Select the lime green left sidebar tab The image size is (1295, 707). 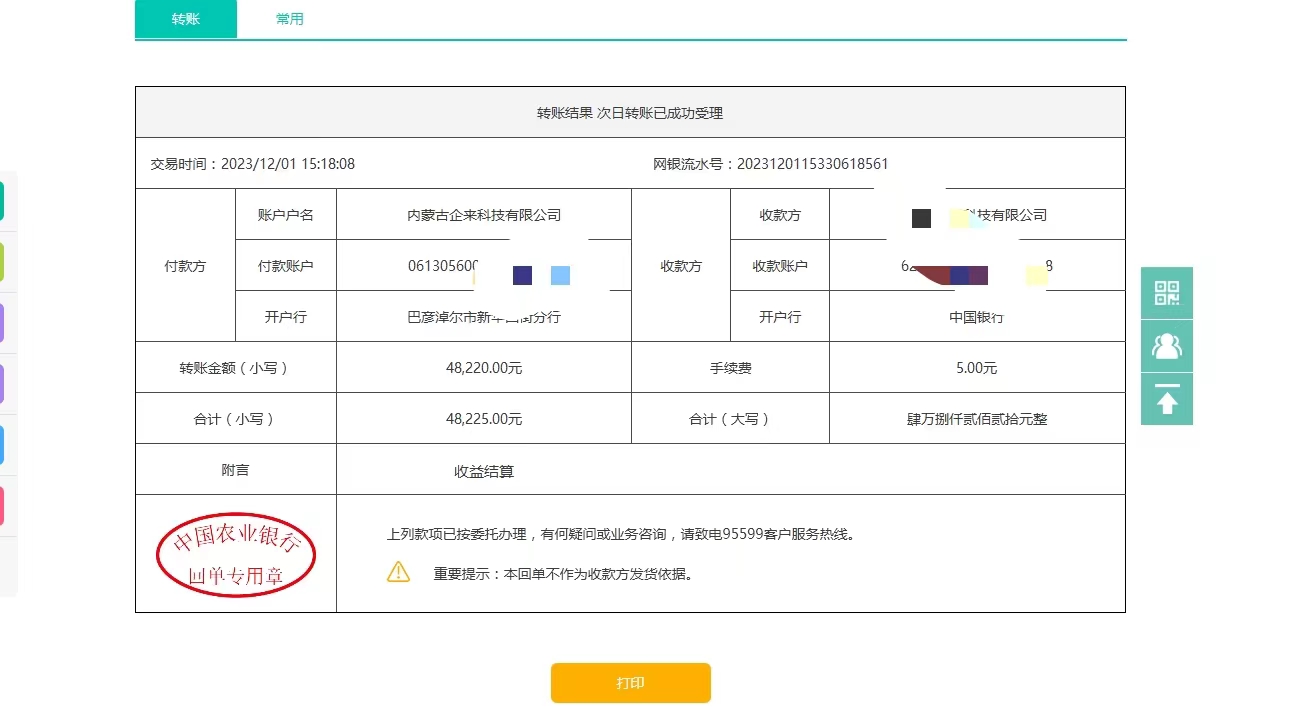2,261
